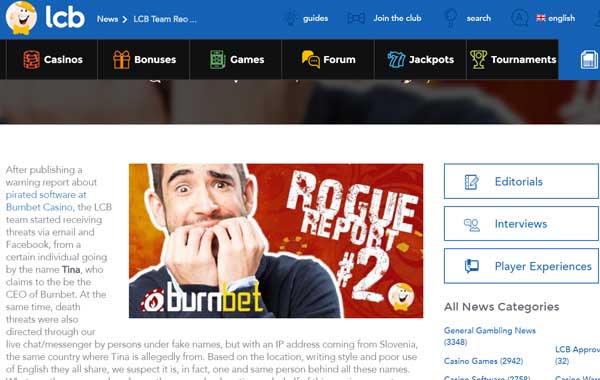600x380 pixels.
Task: Click the Rogue Report #2 Burnbet image
Action: 276,241
